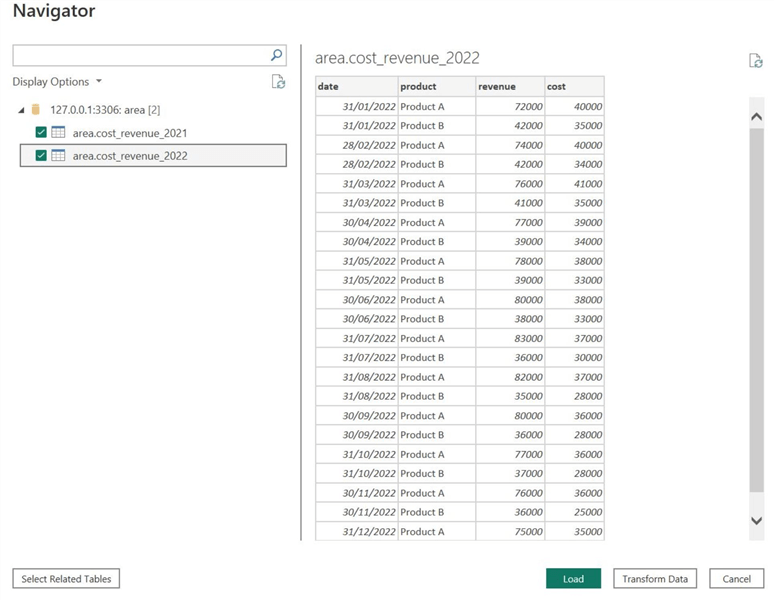Image resolution: width=774 pixels, height=600 pixels.
Task: Click Select Related Tables button
Action: (x=66, y=579)
